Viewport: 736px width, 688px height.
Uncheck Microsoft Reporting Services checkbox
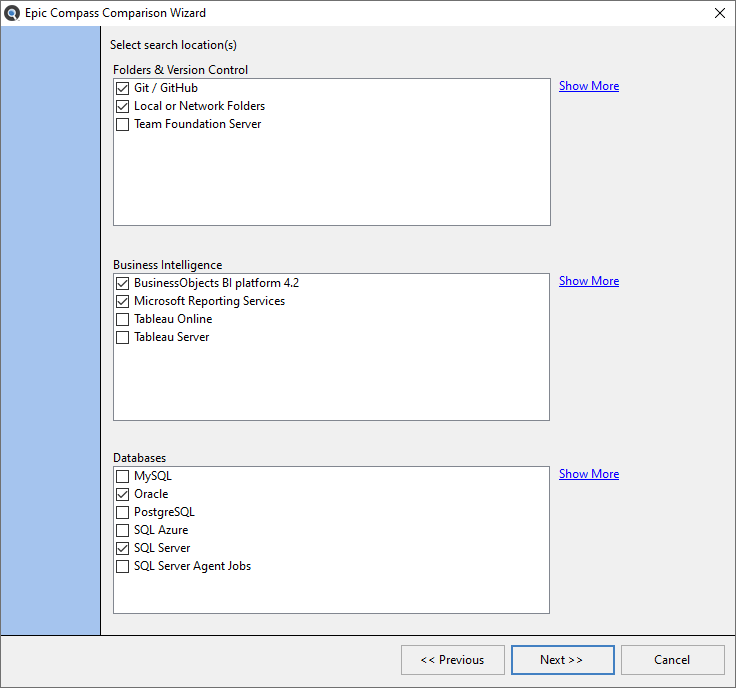pyautogui.click(x=123, y=301)
